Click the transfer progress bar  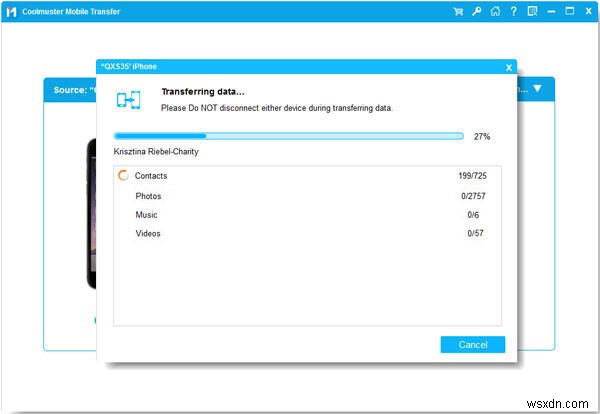point(289,136)
